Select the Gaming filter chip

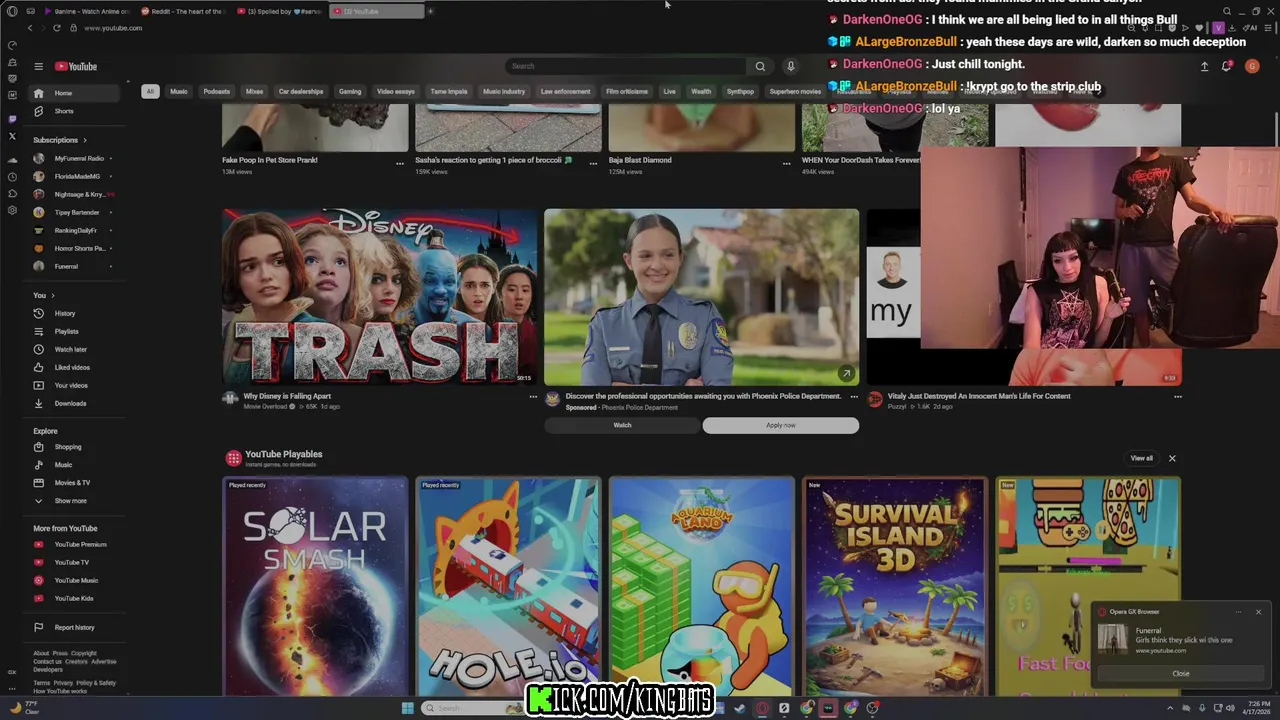[350, 91]
